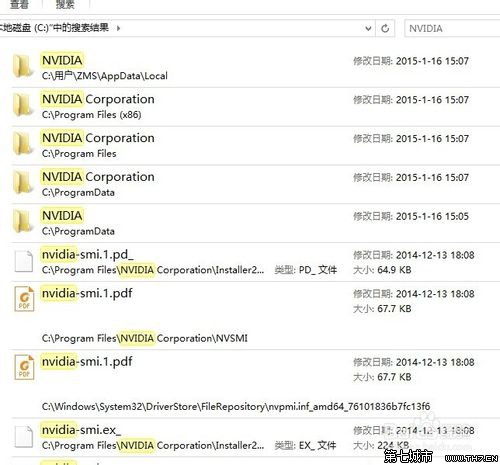Click Installer2 path under nvidia-smi.ex_
The image size is (500, 465).
153,445
